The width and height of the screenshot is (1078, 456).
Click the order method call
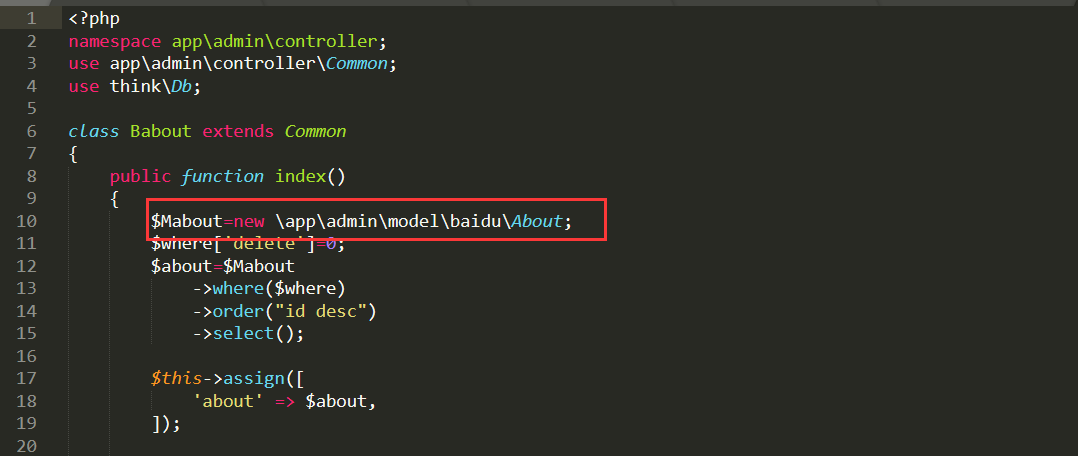coord(239,311)
